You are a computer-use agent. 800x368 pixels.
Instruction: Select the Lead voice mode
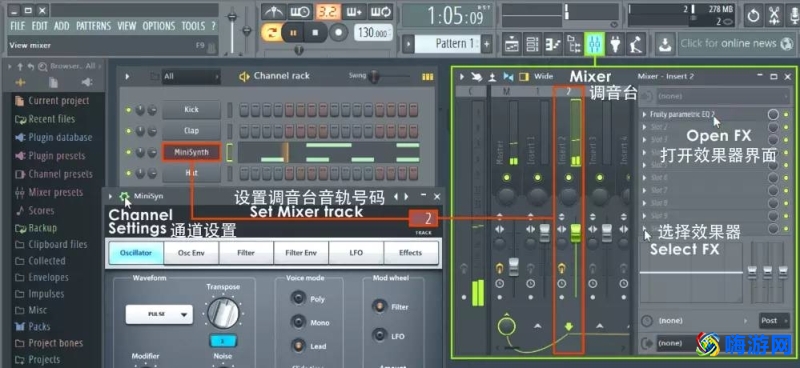pyautogui.click(x=298, y=346)
